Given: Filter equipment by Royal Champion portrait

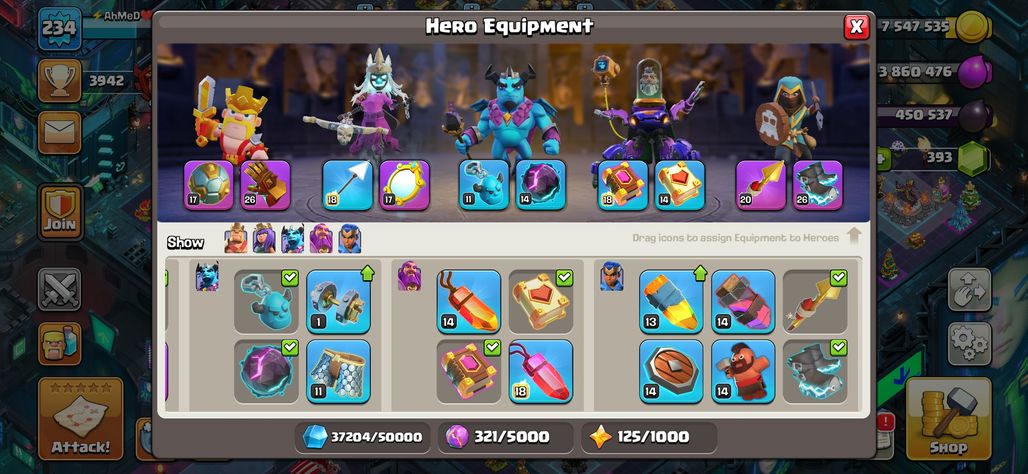Looking at the screenshot, I should point(349,239).
